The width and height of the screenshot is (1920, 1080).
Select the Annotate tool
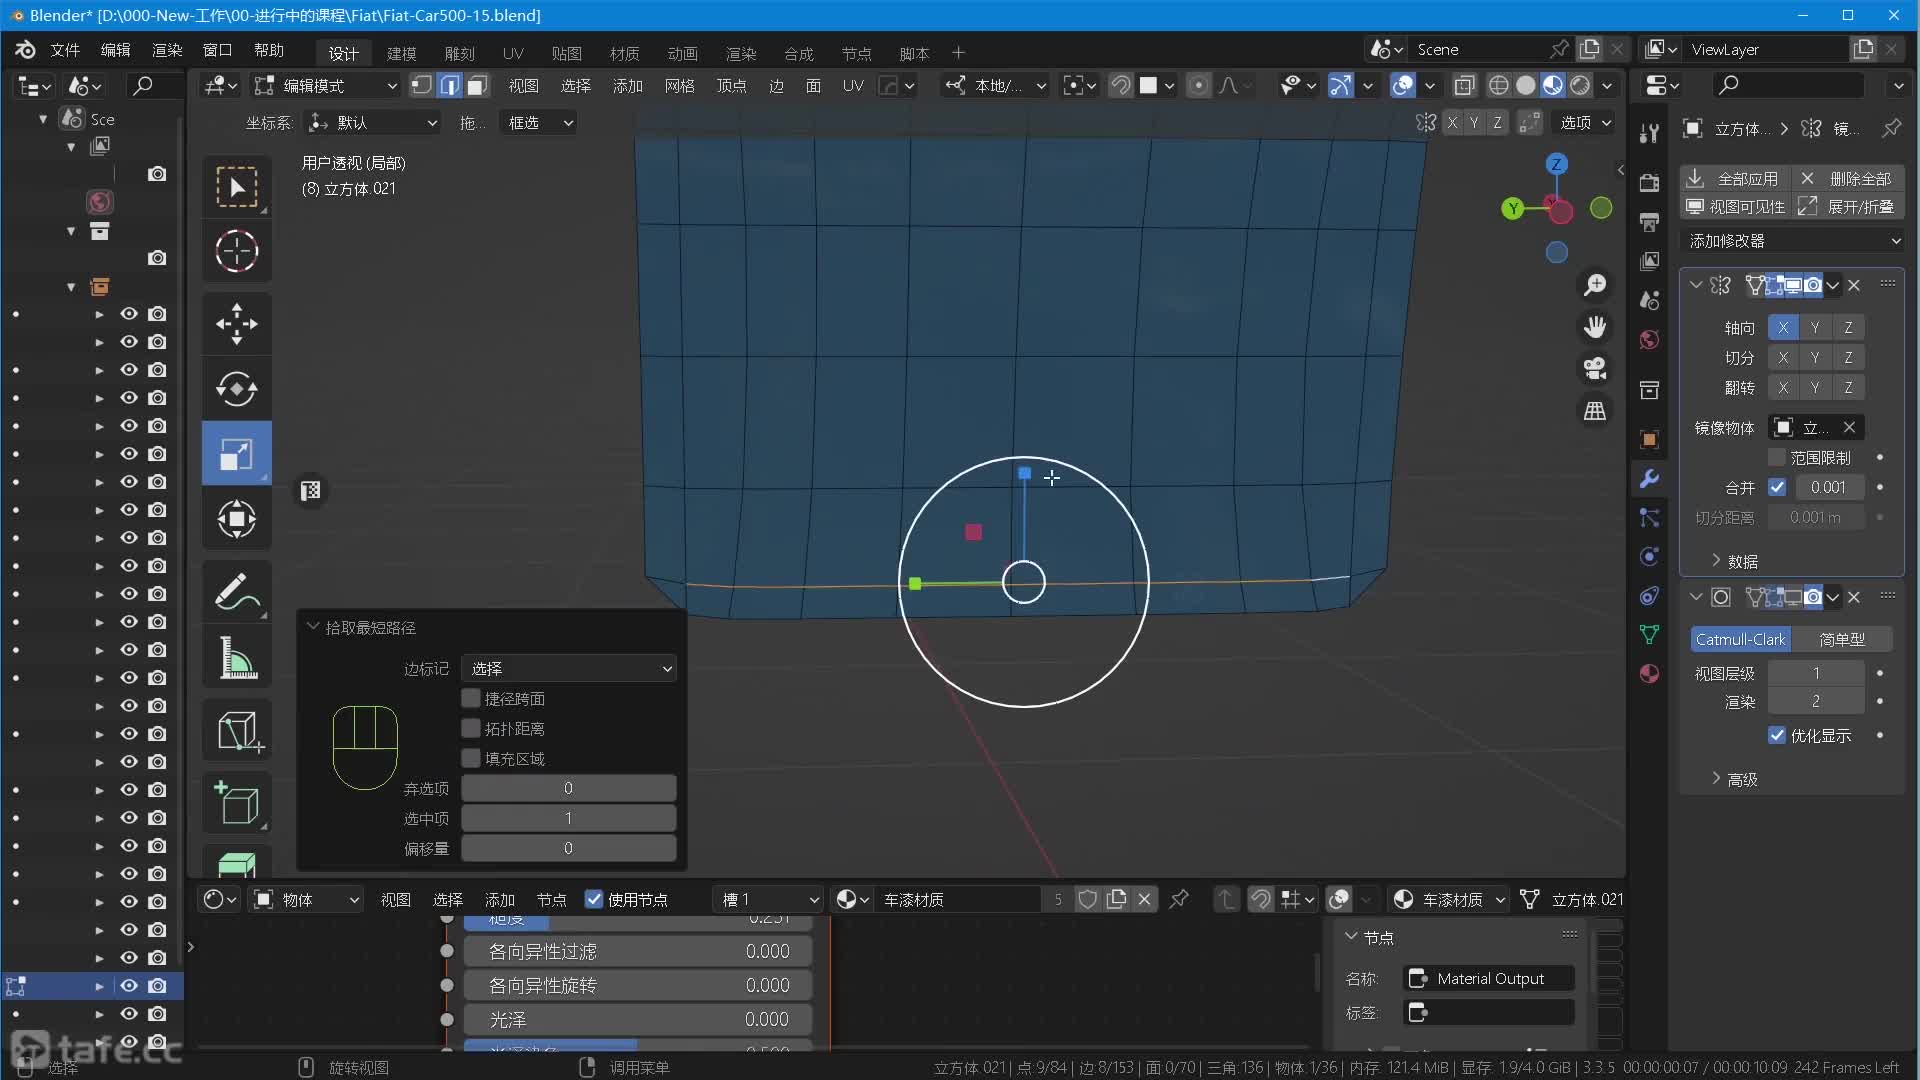pyautogui.click(x=237, y=592)
